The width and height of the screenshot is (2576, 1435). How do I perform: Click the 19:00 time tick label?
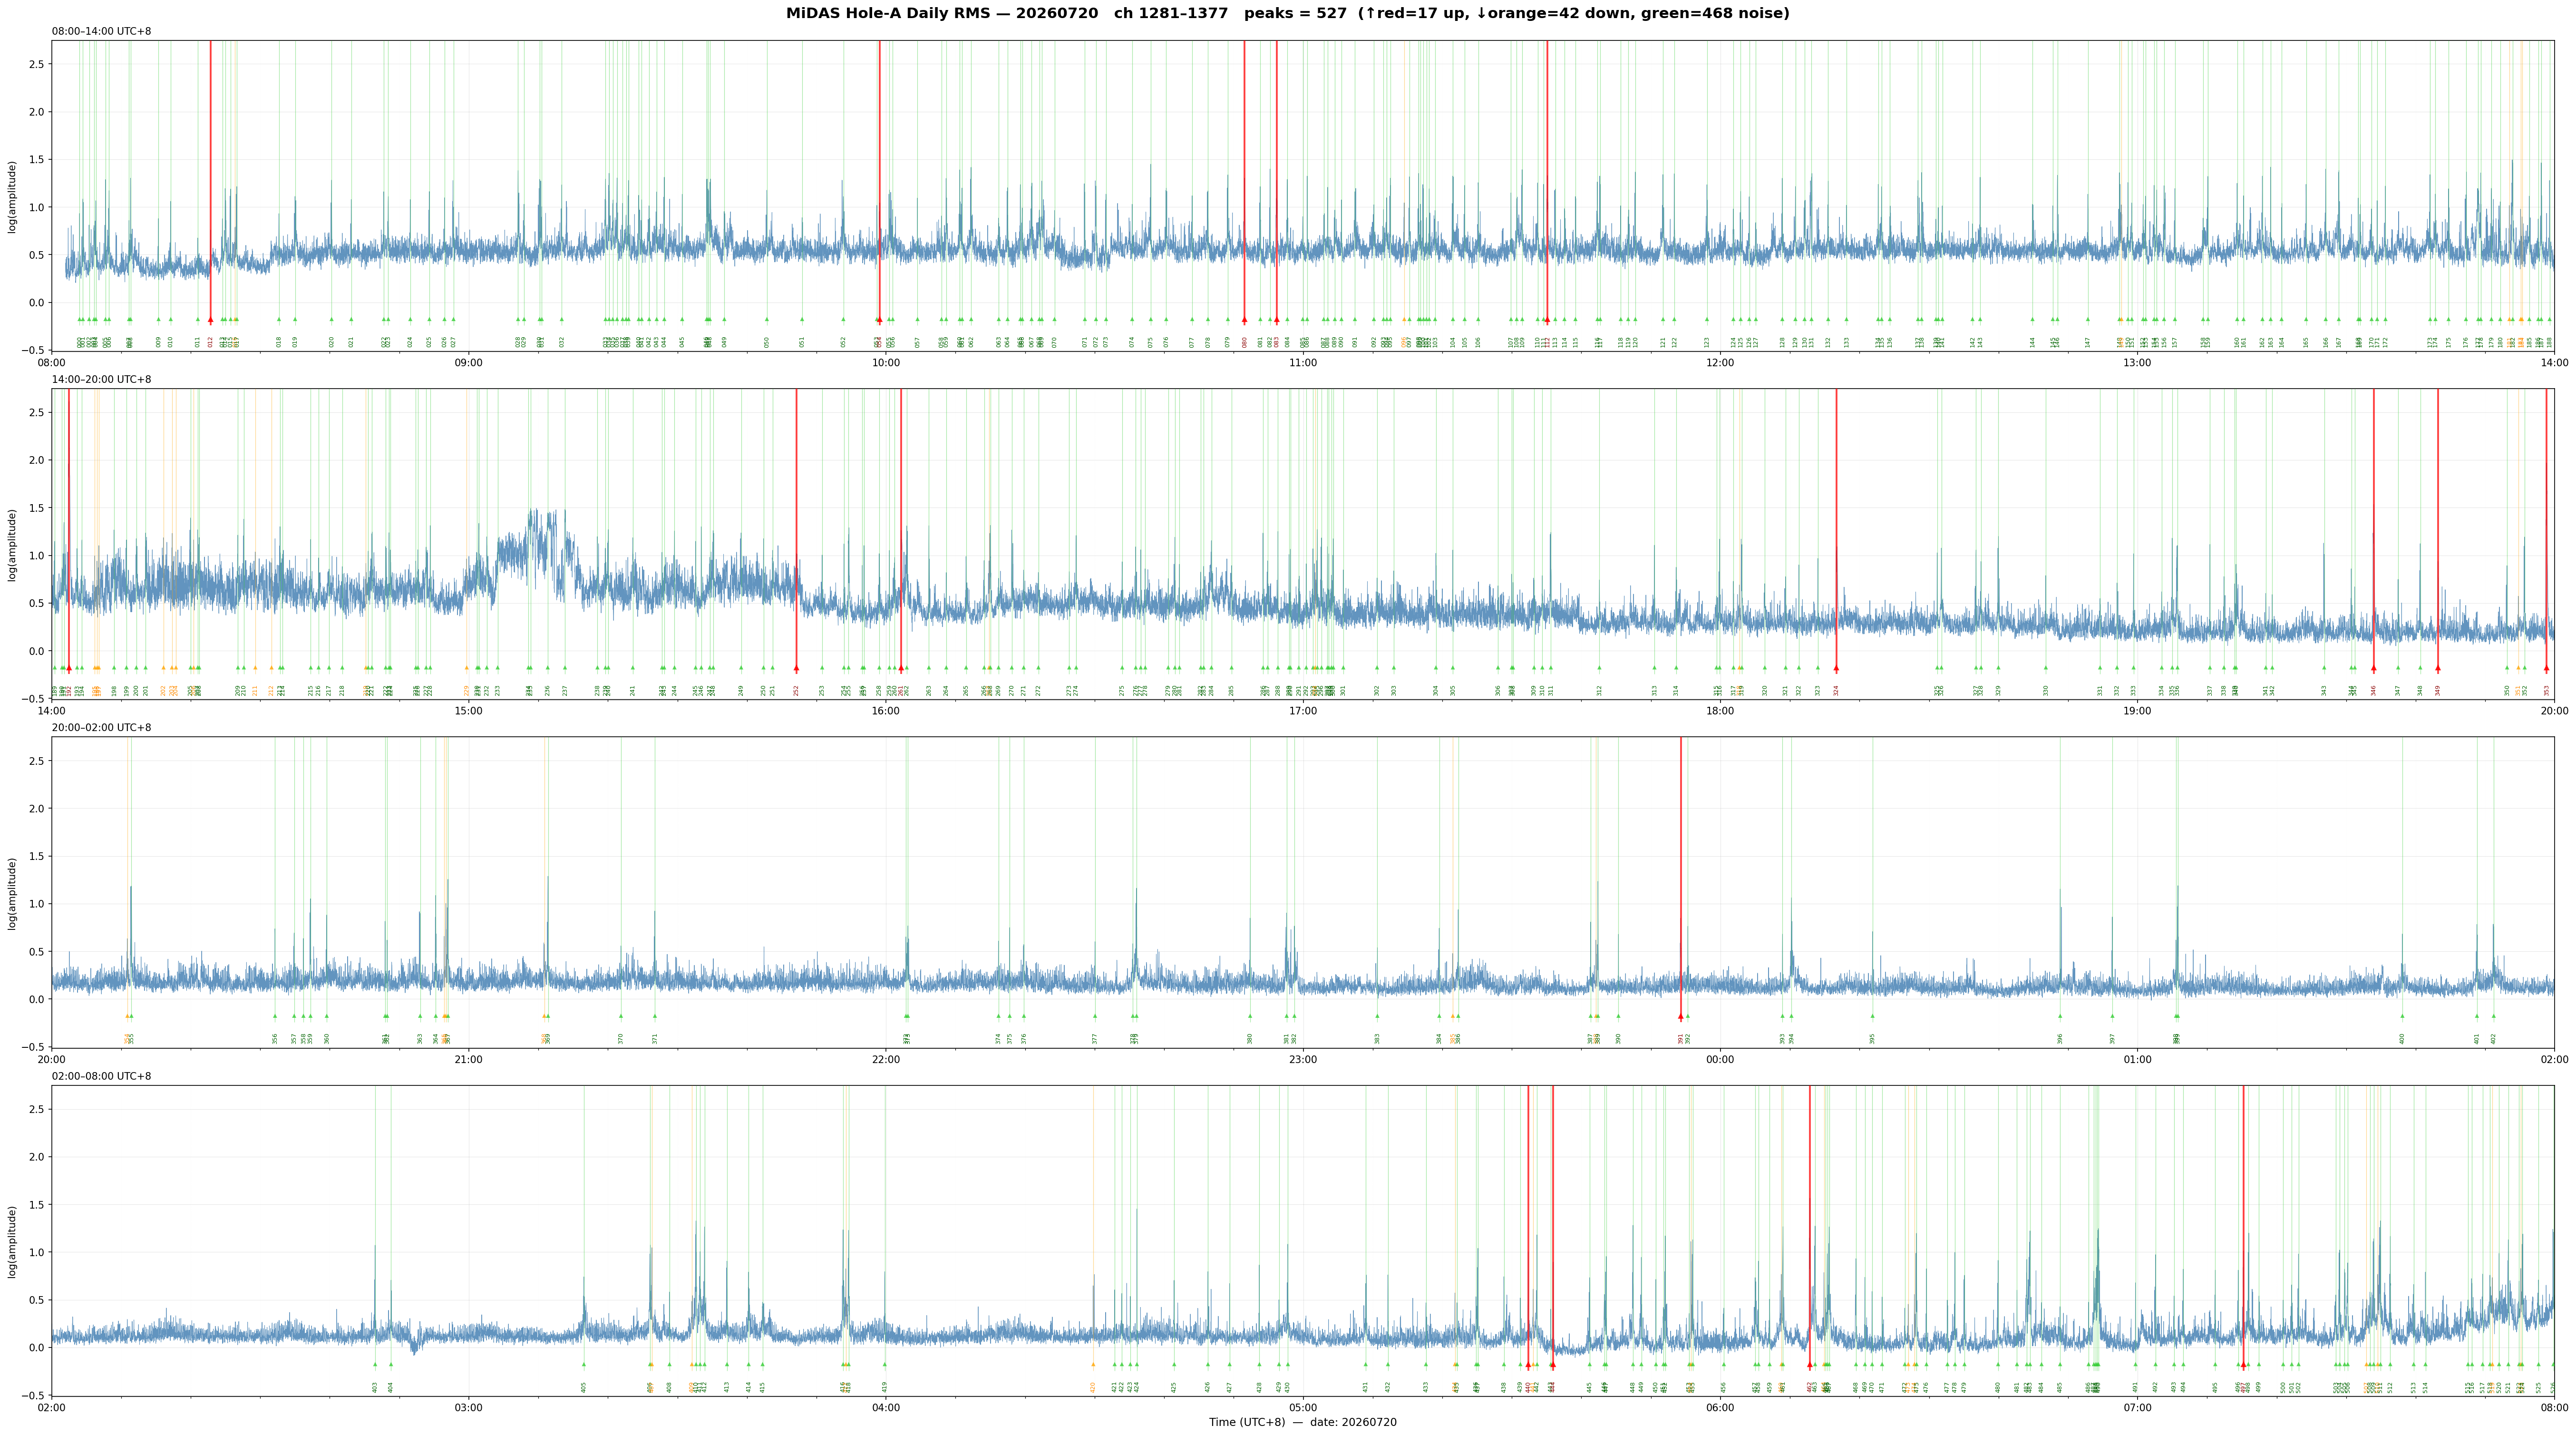coord(2137,711)
